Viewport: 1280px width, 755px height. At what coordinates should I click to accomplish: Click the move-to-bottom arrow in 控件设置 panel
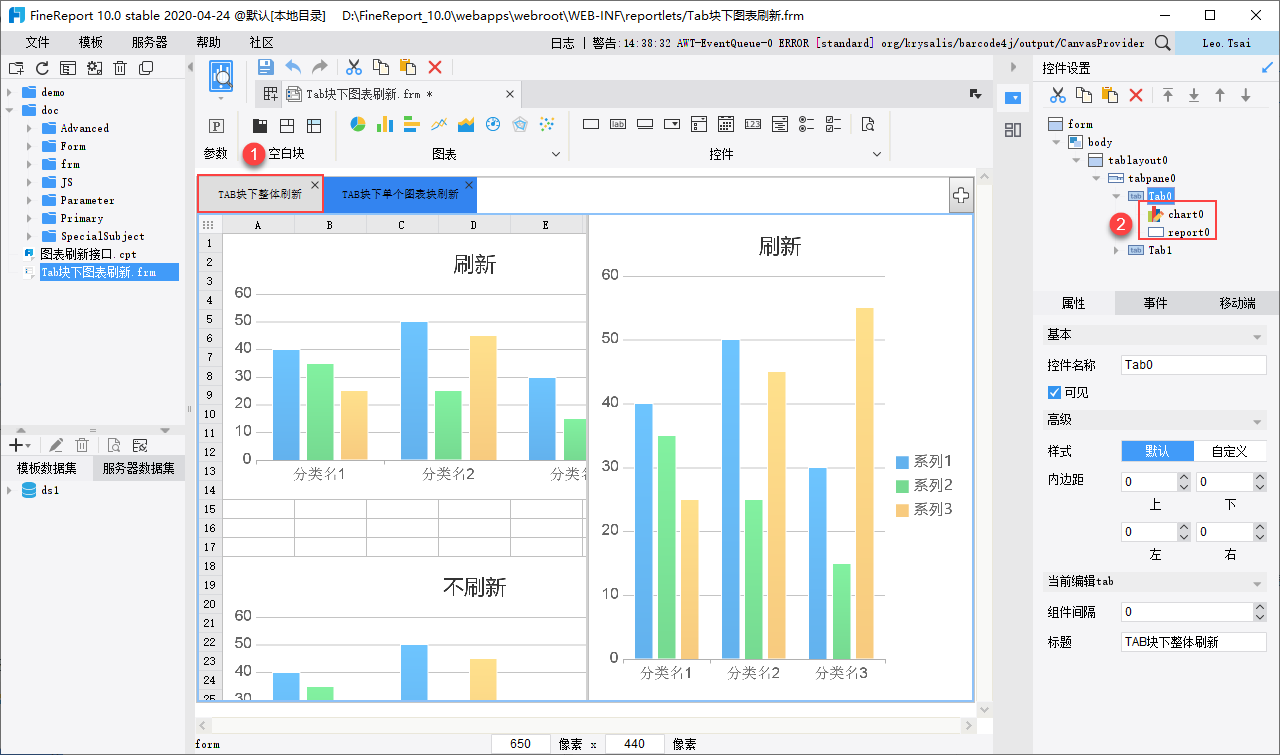pos(1194,95)
